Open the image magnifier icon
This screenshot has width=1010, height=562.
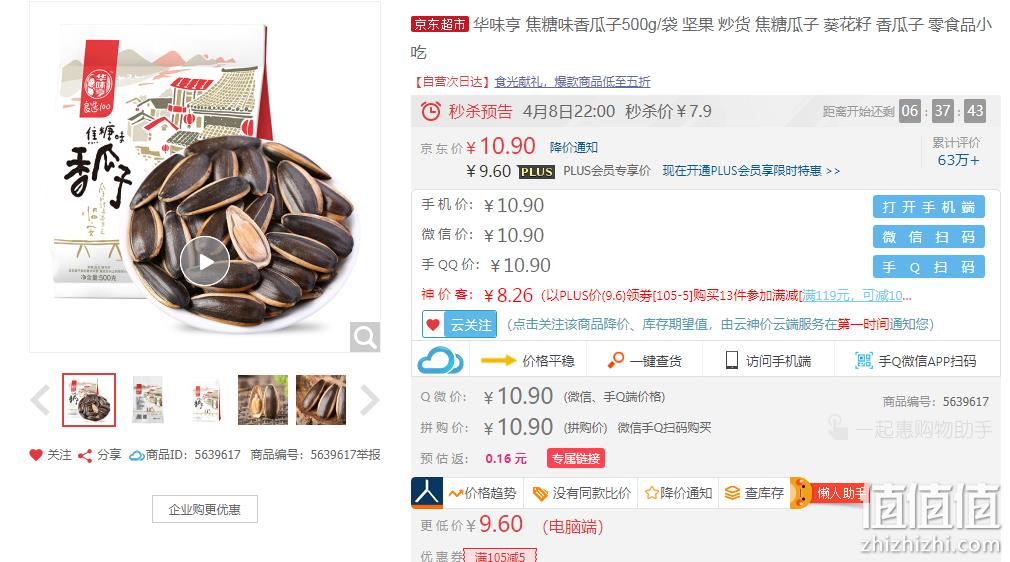[365, 336]
